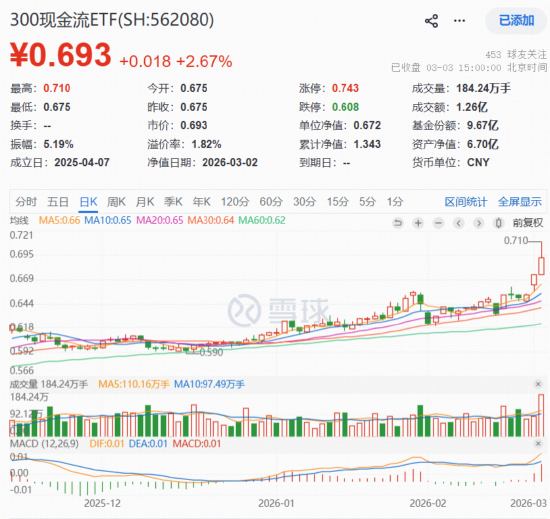This screenshot has width=550, height=519.
Task: Click the share icon
Action: click(x=431, y=21)
